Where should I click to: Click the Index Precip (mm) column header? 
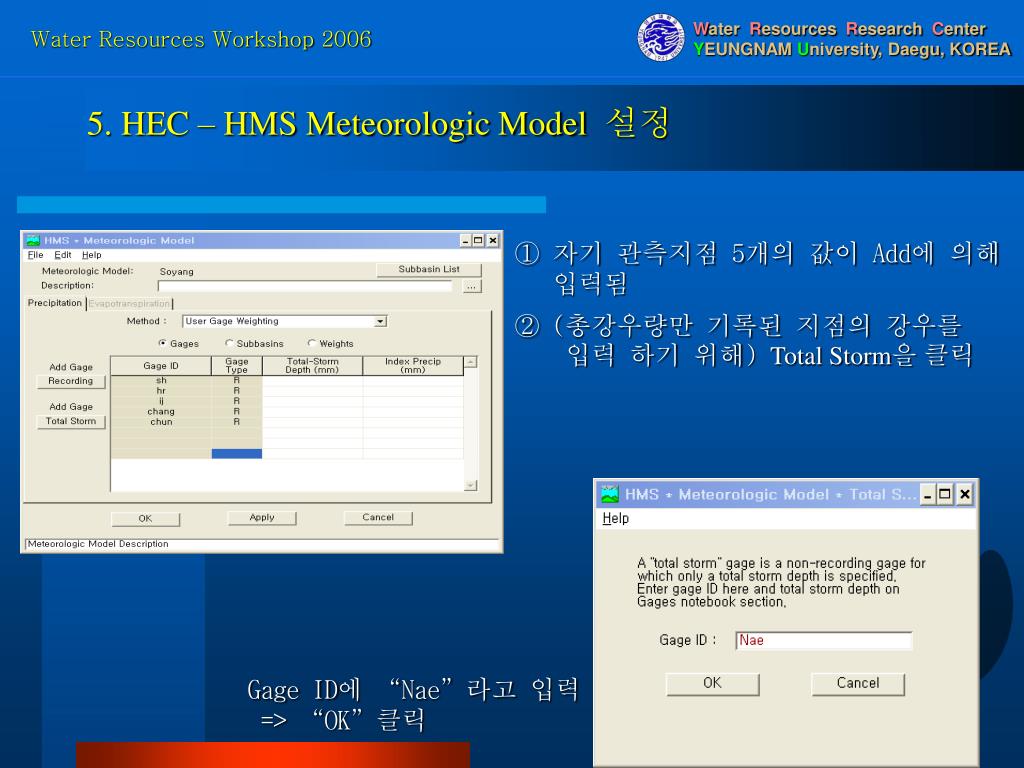point(413,366)
